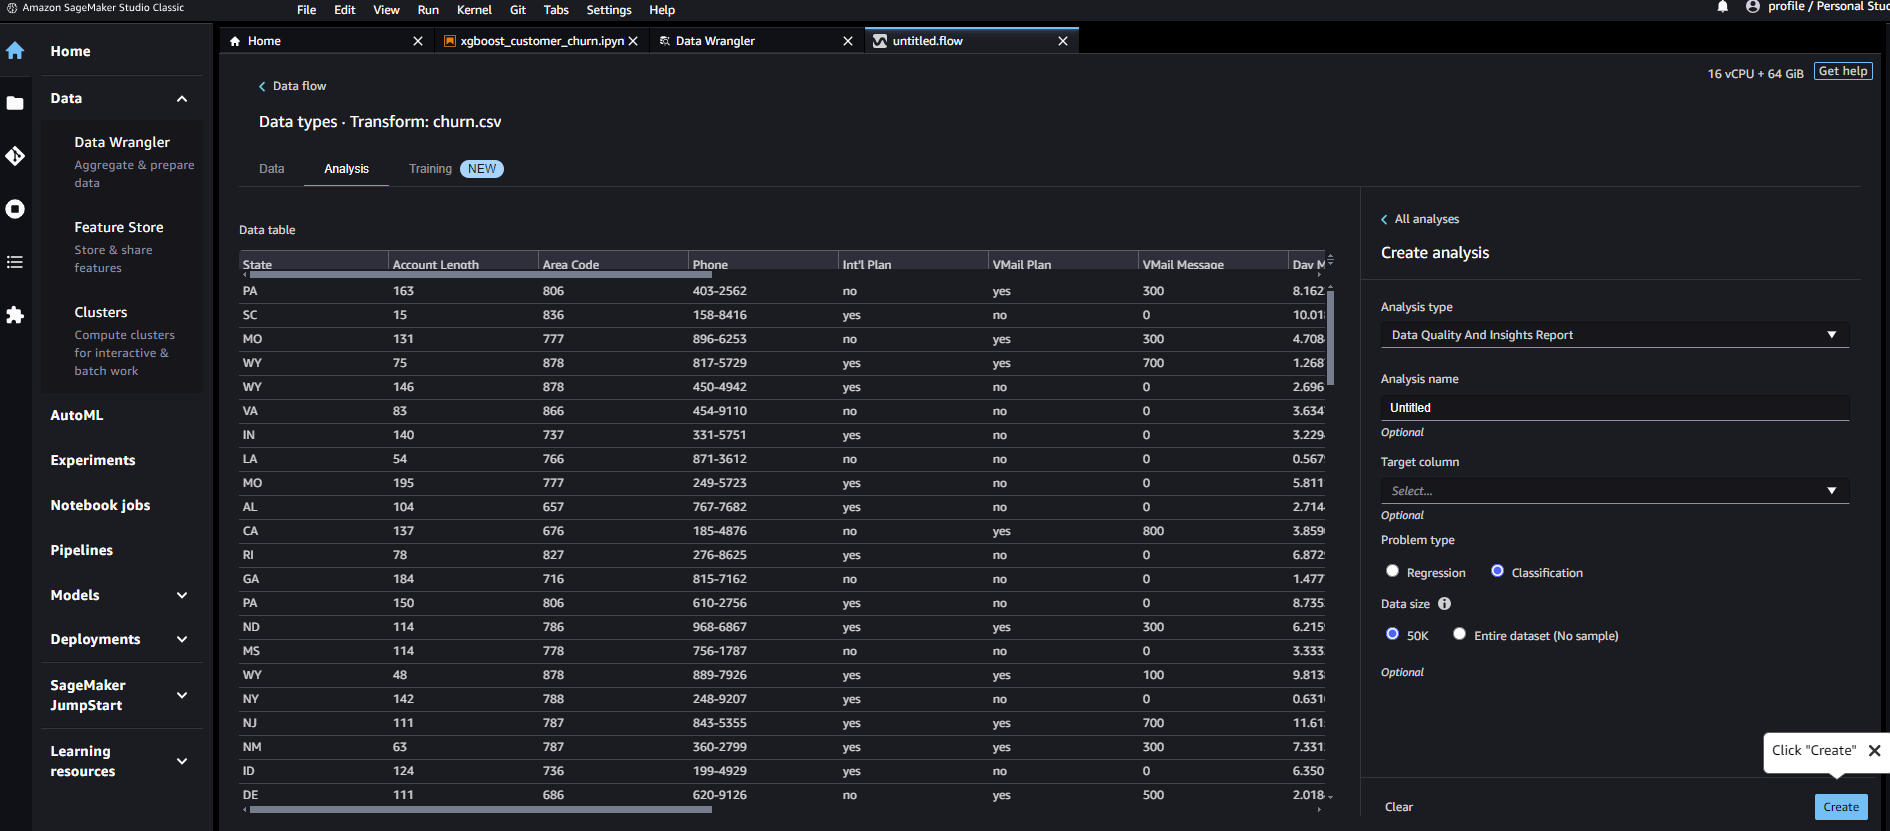Open the Kernel menu
1890x831 pixels.
474,10
